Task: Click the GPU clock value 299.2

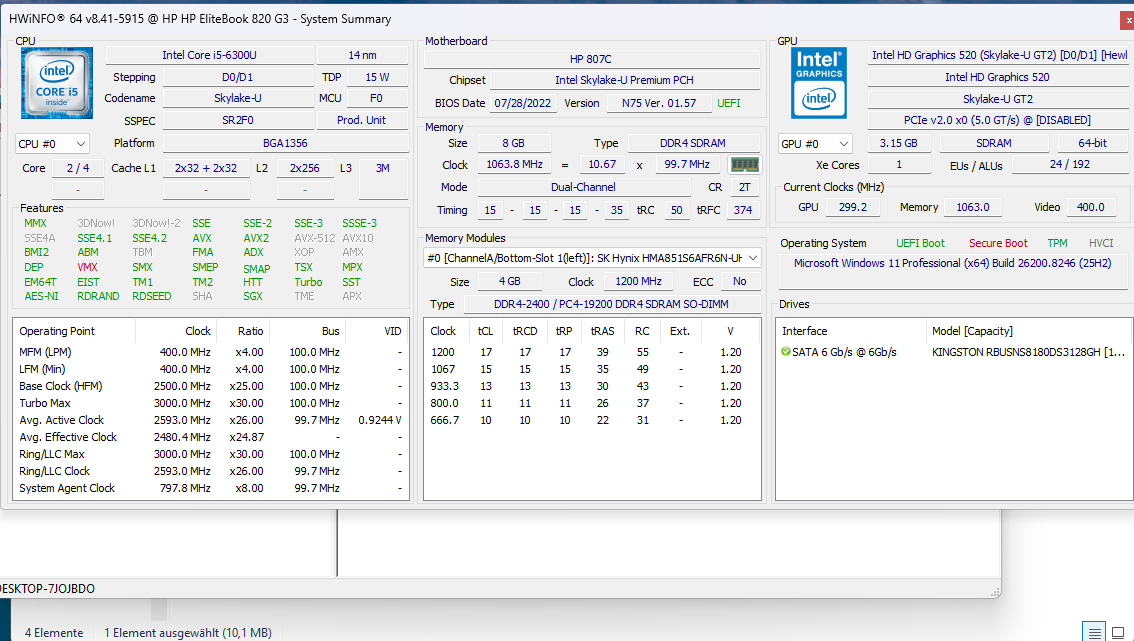Action: tap(853, 208)
